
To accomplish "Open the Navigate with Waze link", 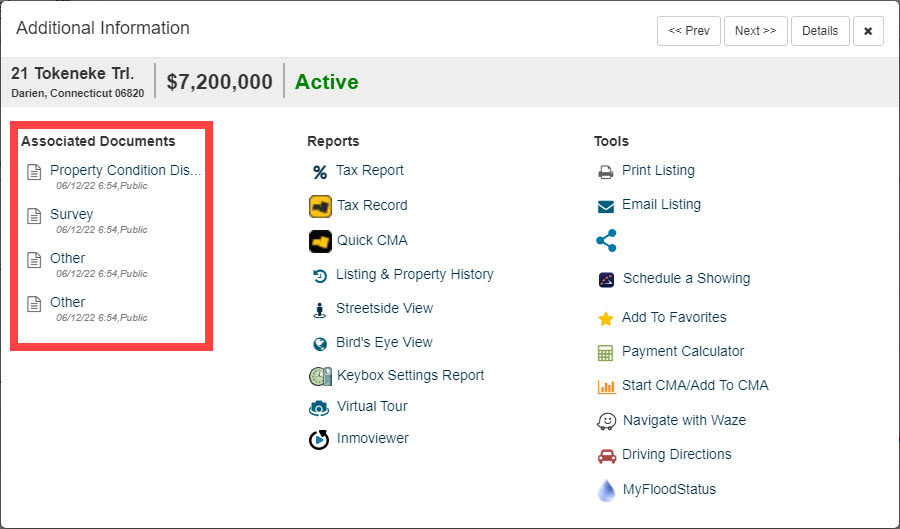I will point(684,421).
